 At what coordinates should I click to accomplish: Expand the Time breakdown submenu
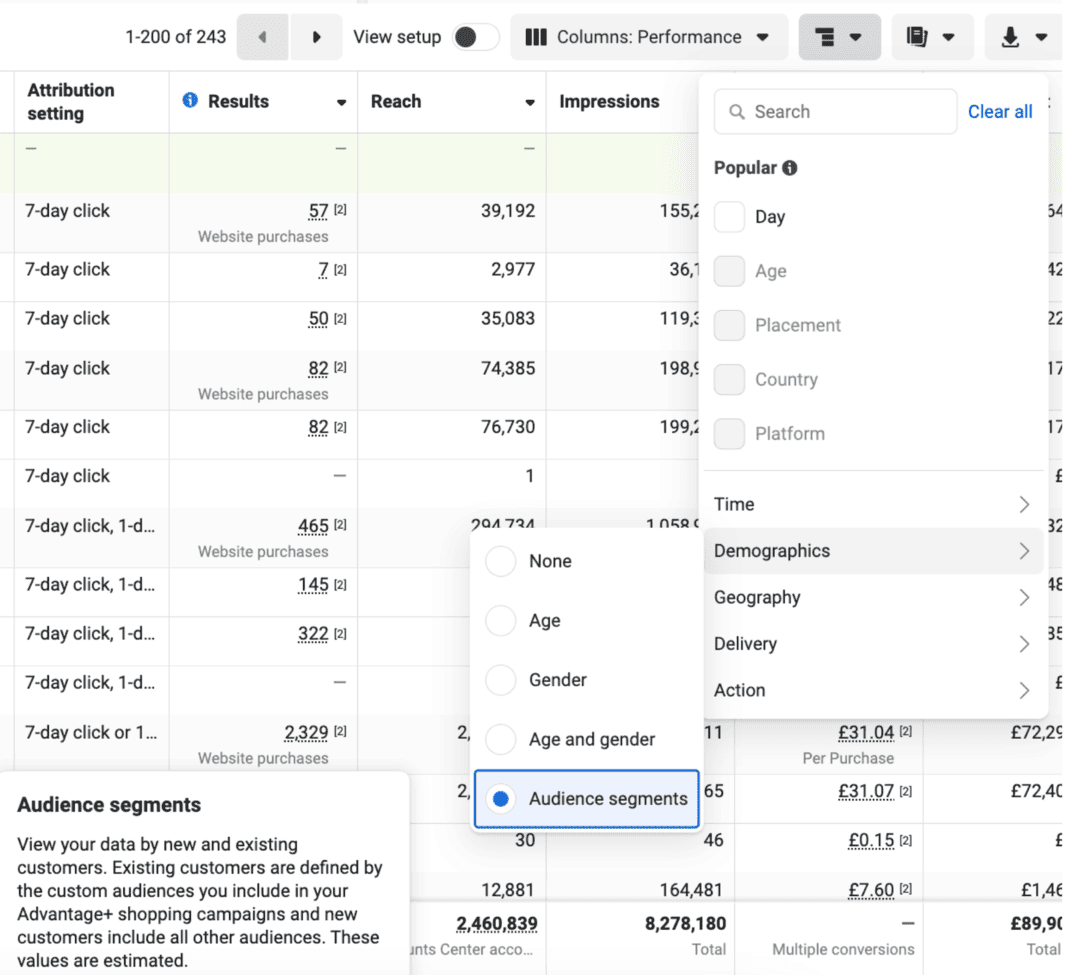[873, 504]
